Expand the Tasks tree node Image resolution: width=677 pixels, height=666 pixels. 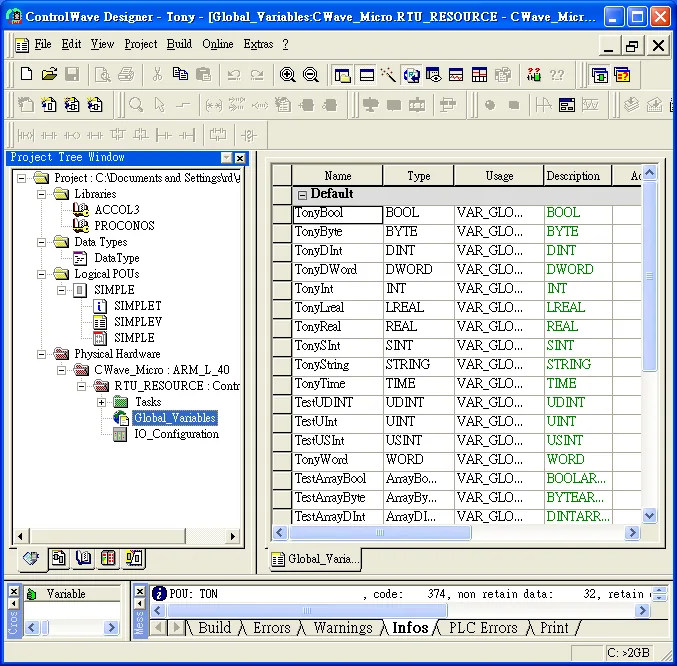pos(101,402)
